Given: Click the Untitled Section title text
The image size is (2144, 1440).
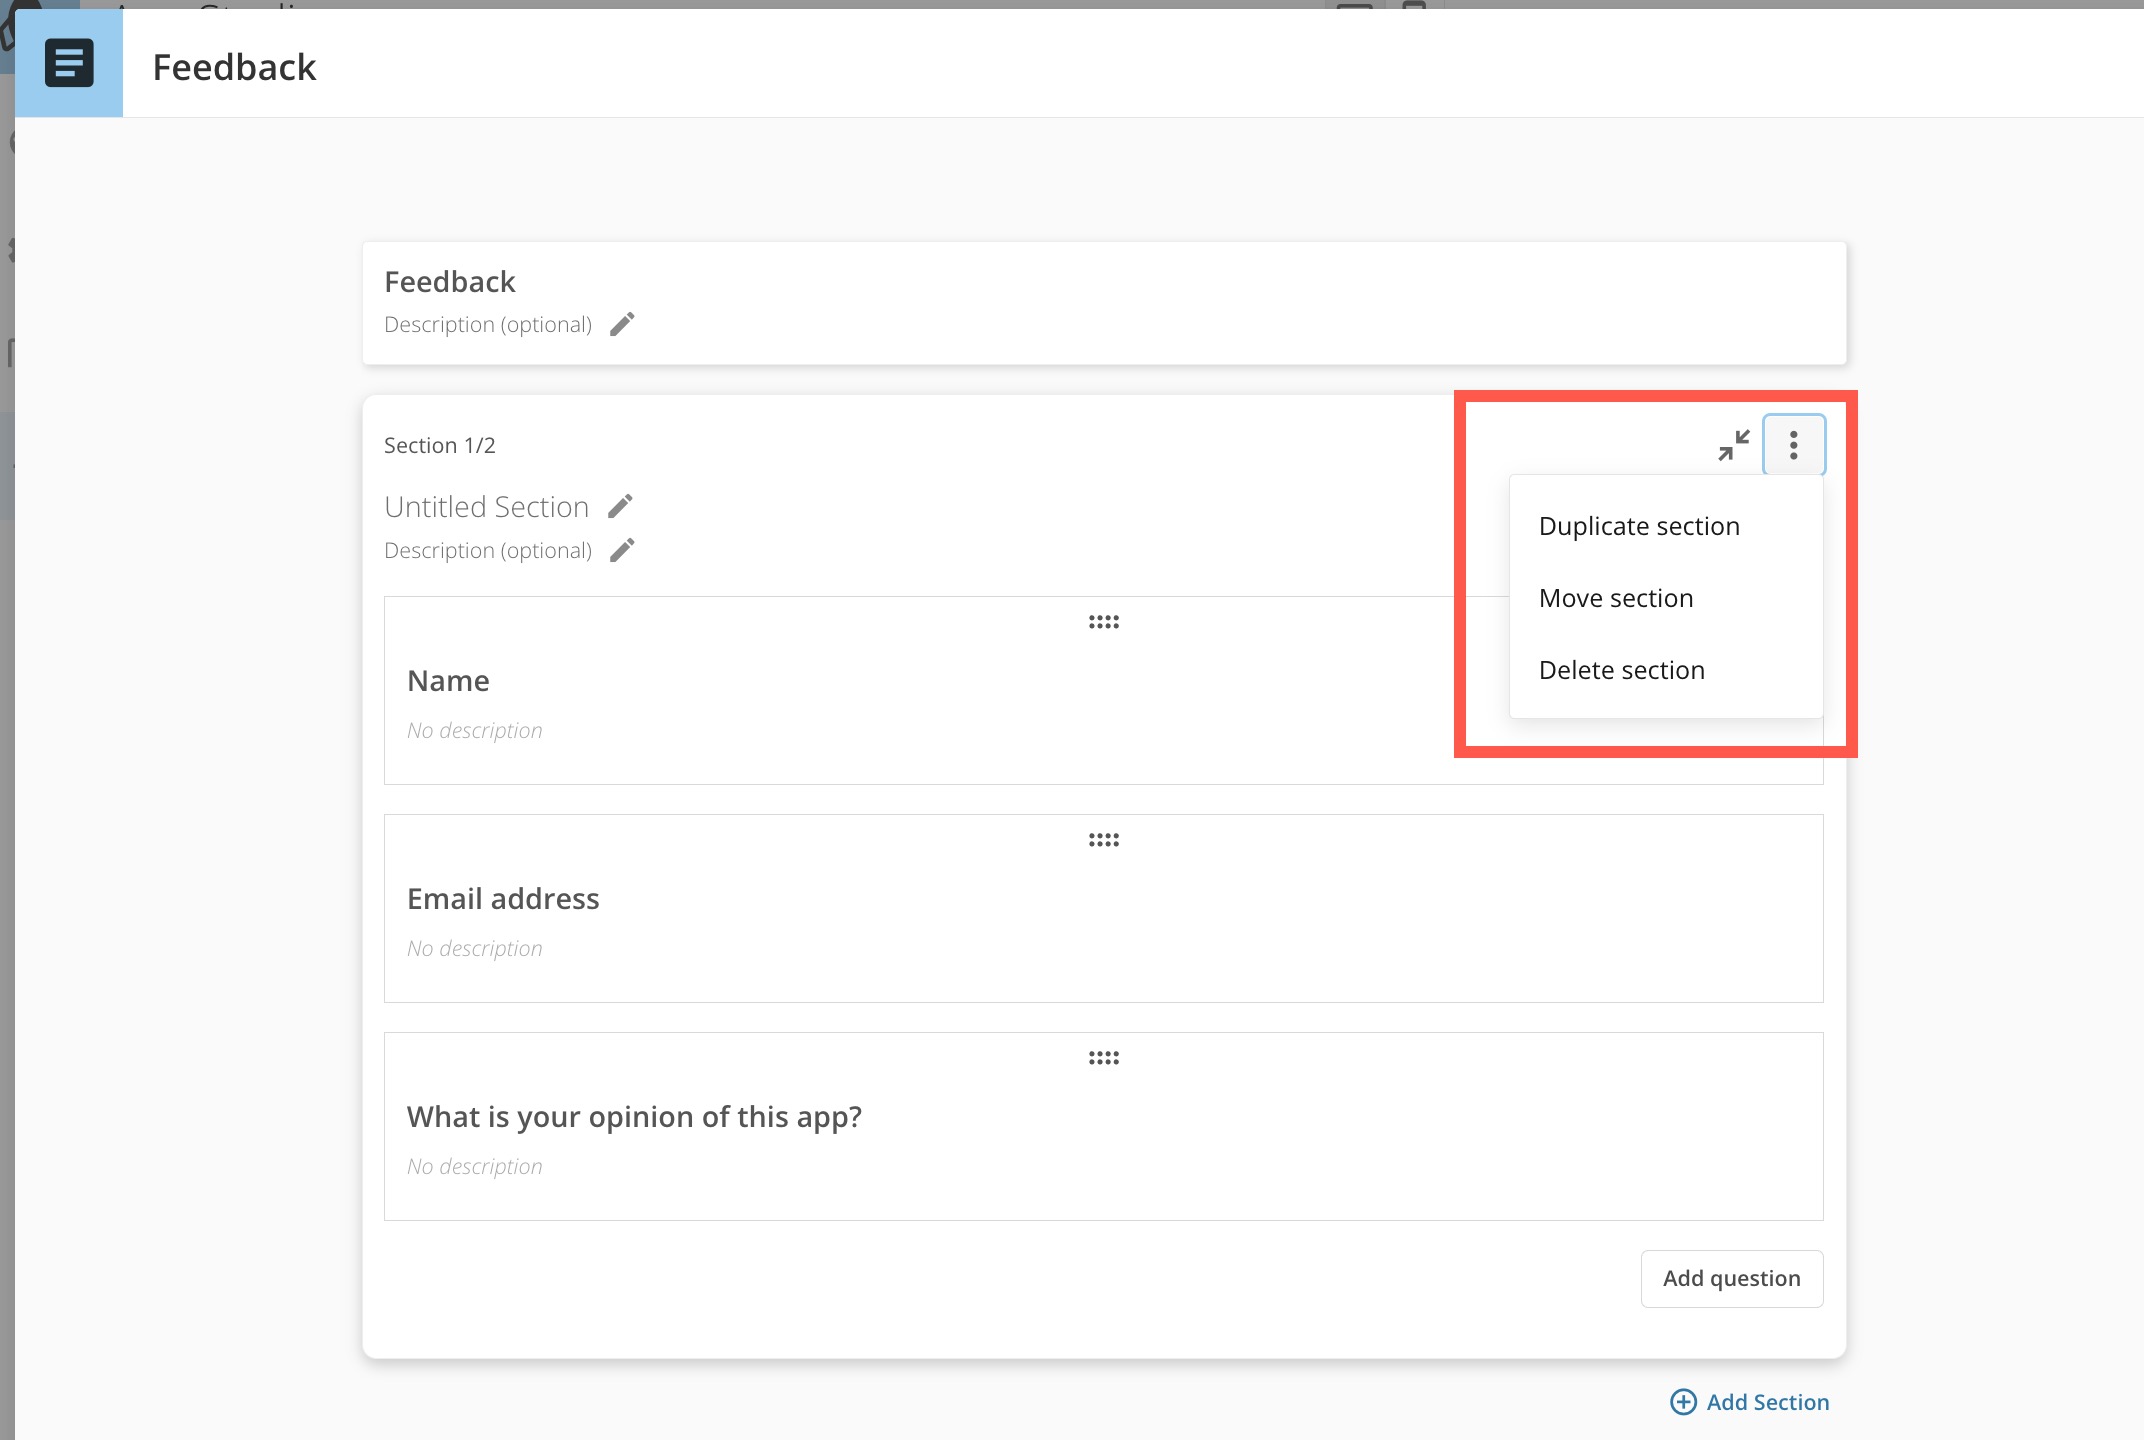Looking at the screenshot, I should pos(486,506).
